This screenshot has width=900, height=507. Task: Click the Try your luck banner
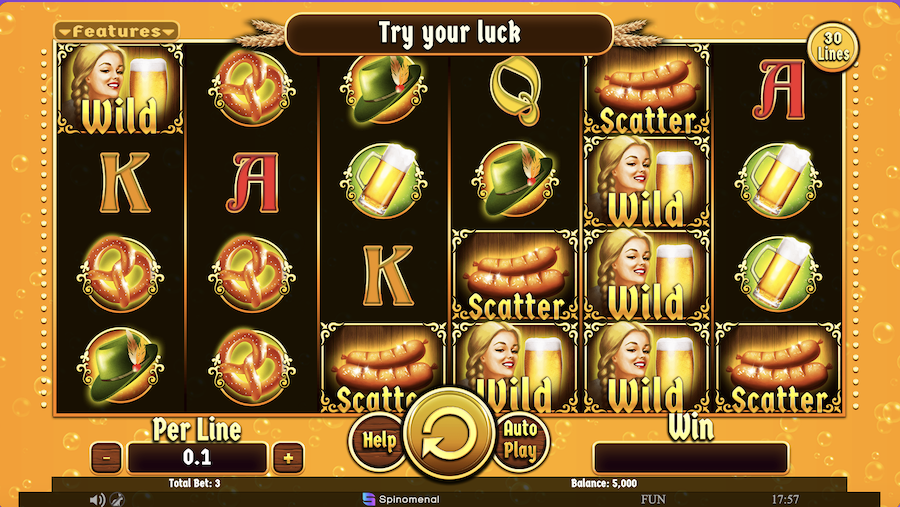coord(449,33)
